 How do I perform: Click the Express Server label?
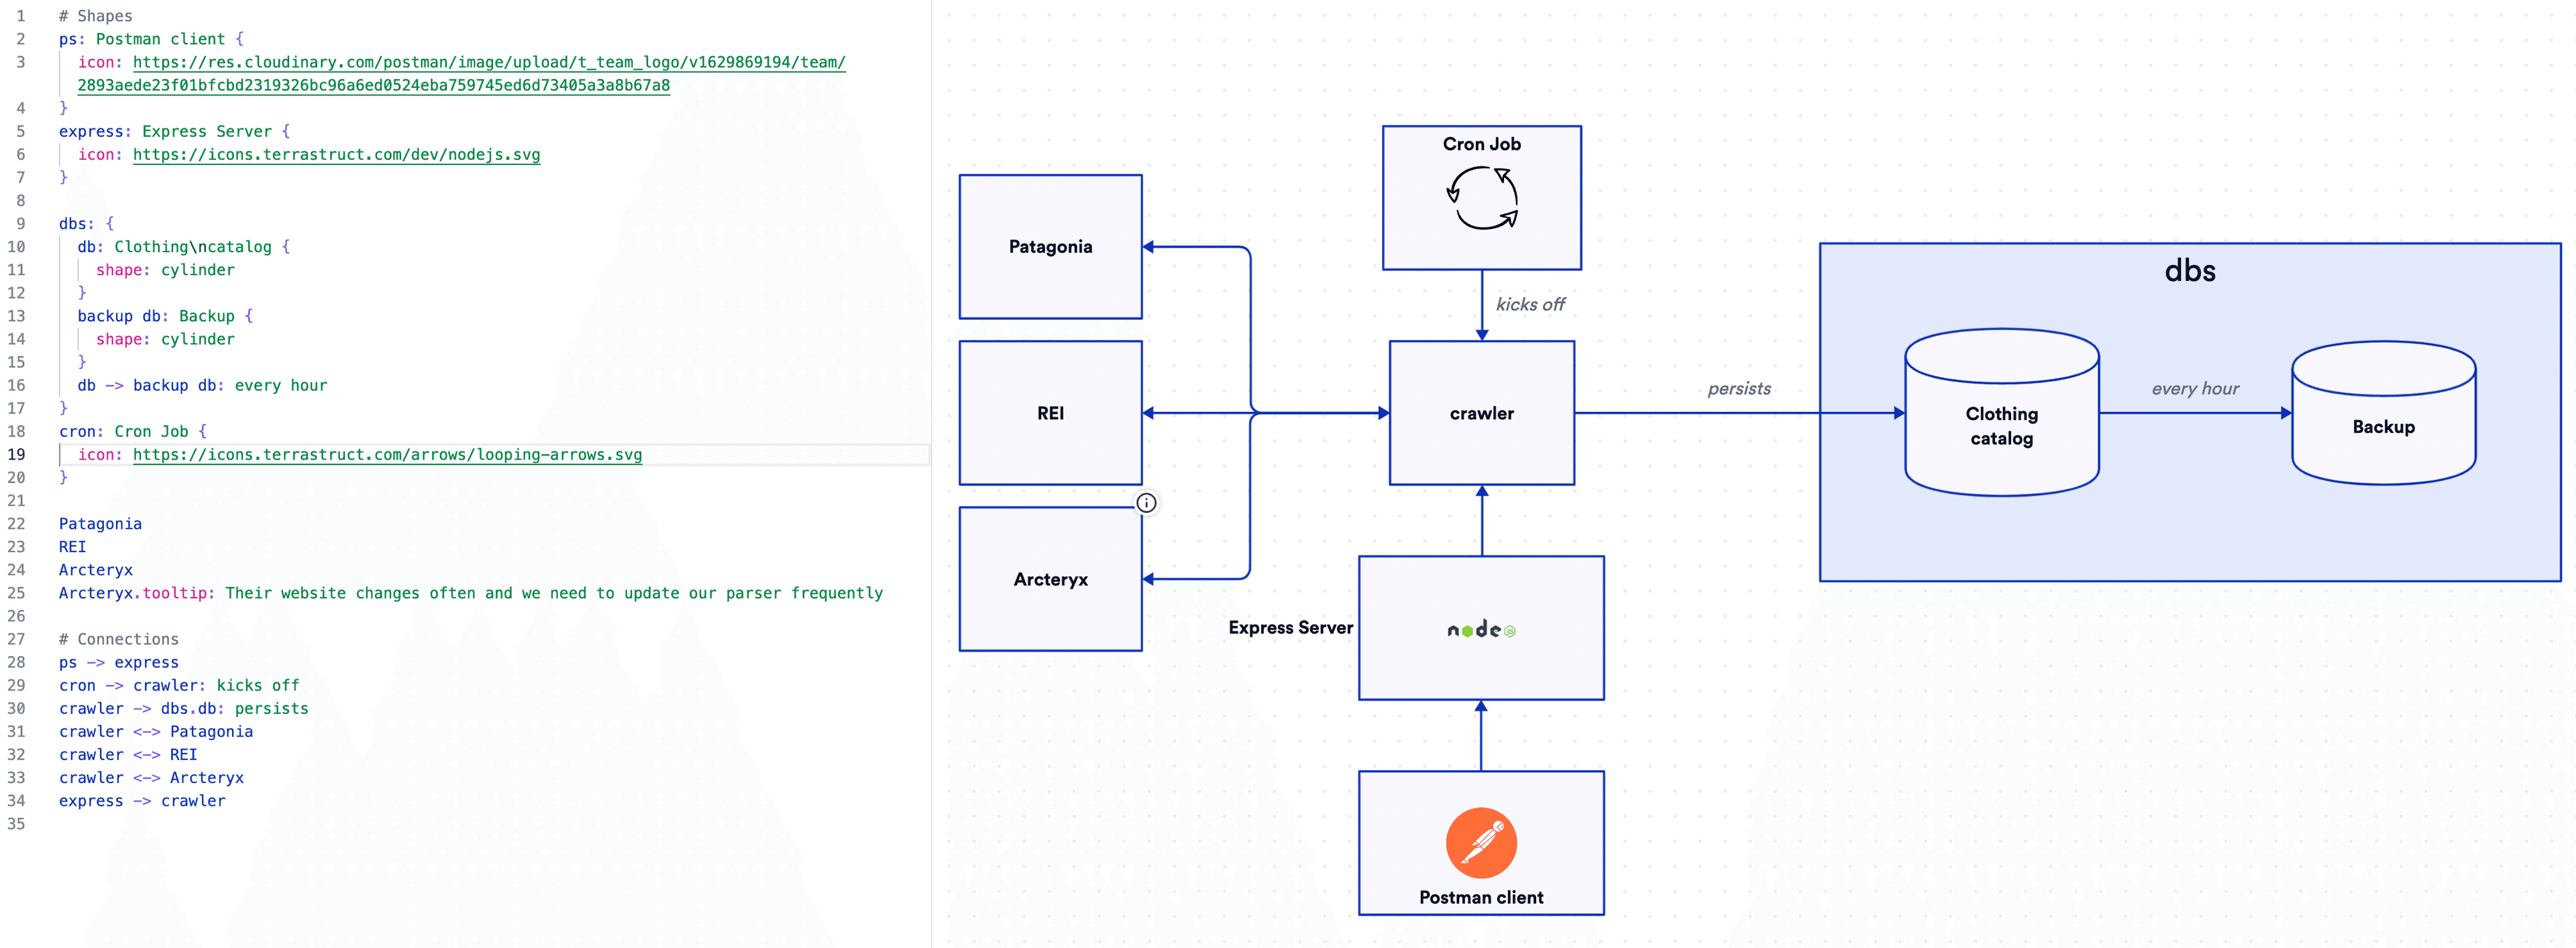tap(1290, 627)
